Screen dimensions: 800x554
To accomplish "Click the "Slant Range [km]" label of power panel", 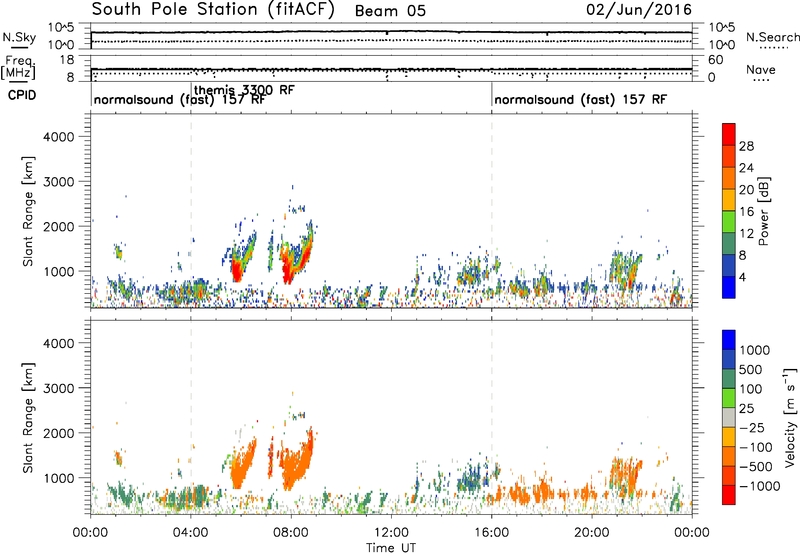I will 28,211.
